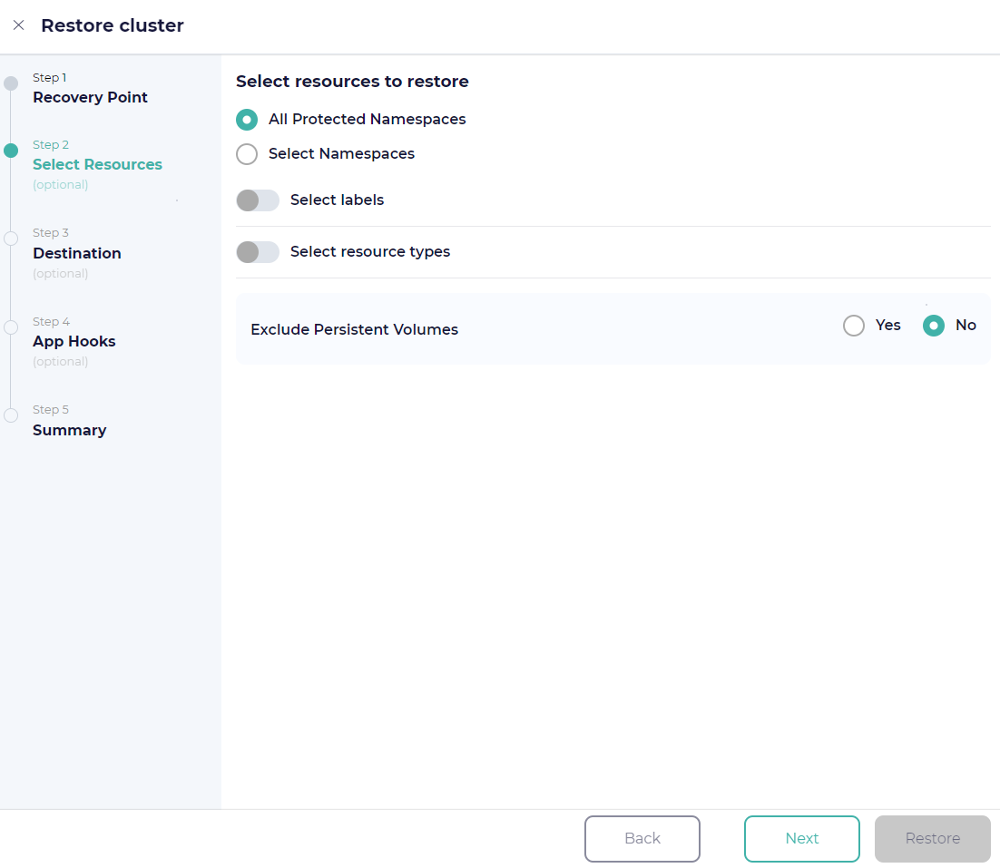Enable the Select labels toggle

point(257,201)
